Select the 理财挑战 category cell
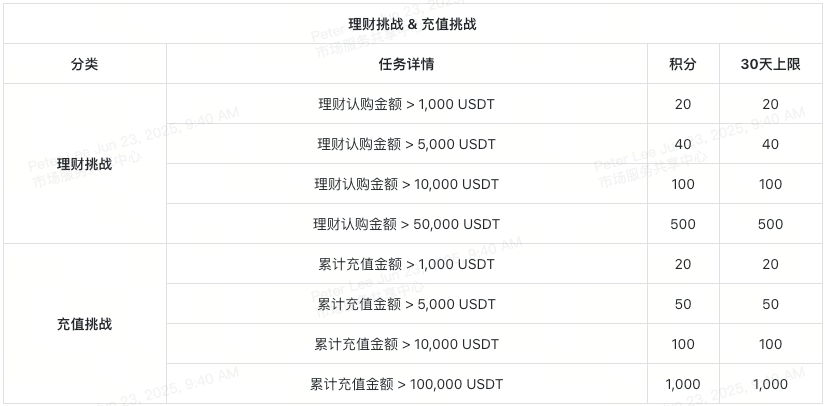 click(x=85, y=164)
